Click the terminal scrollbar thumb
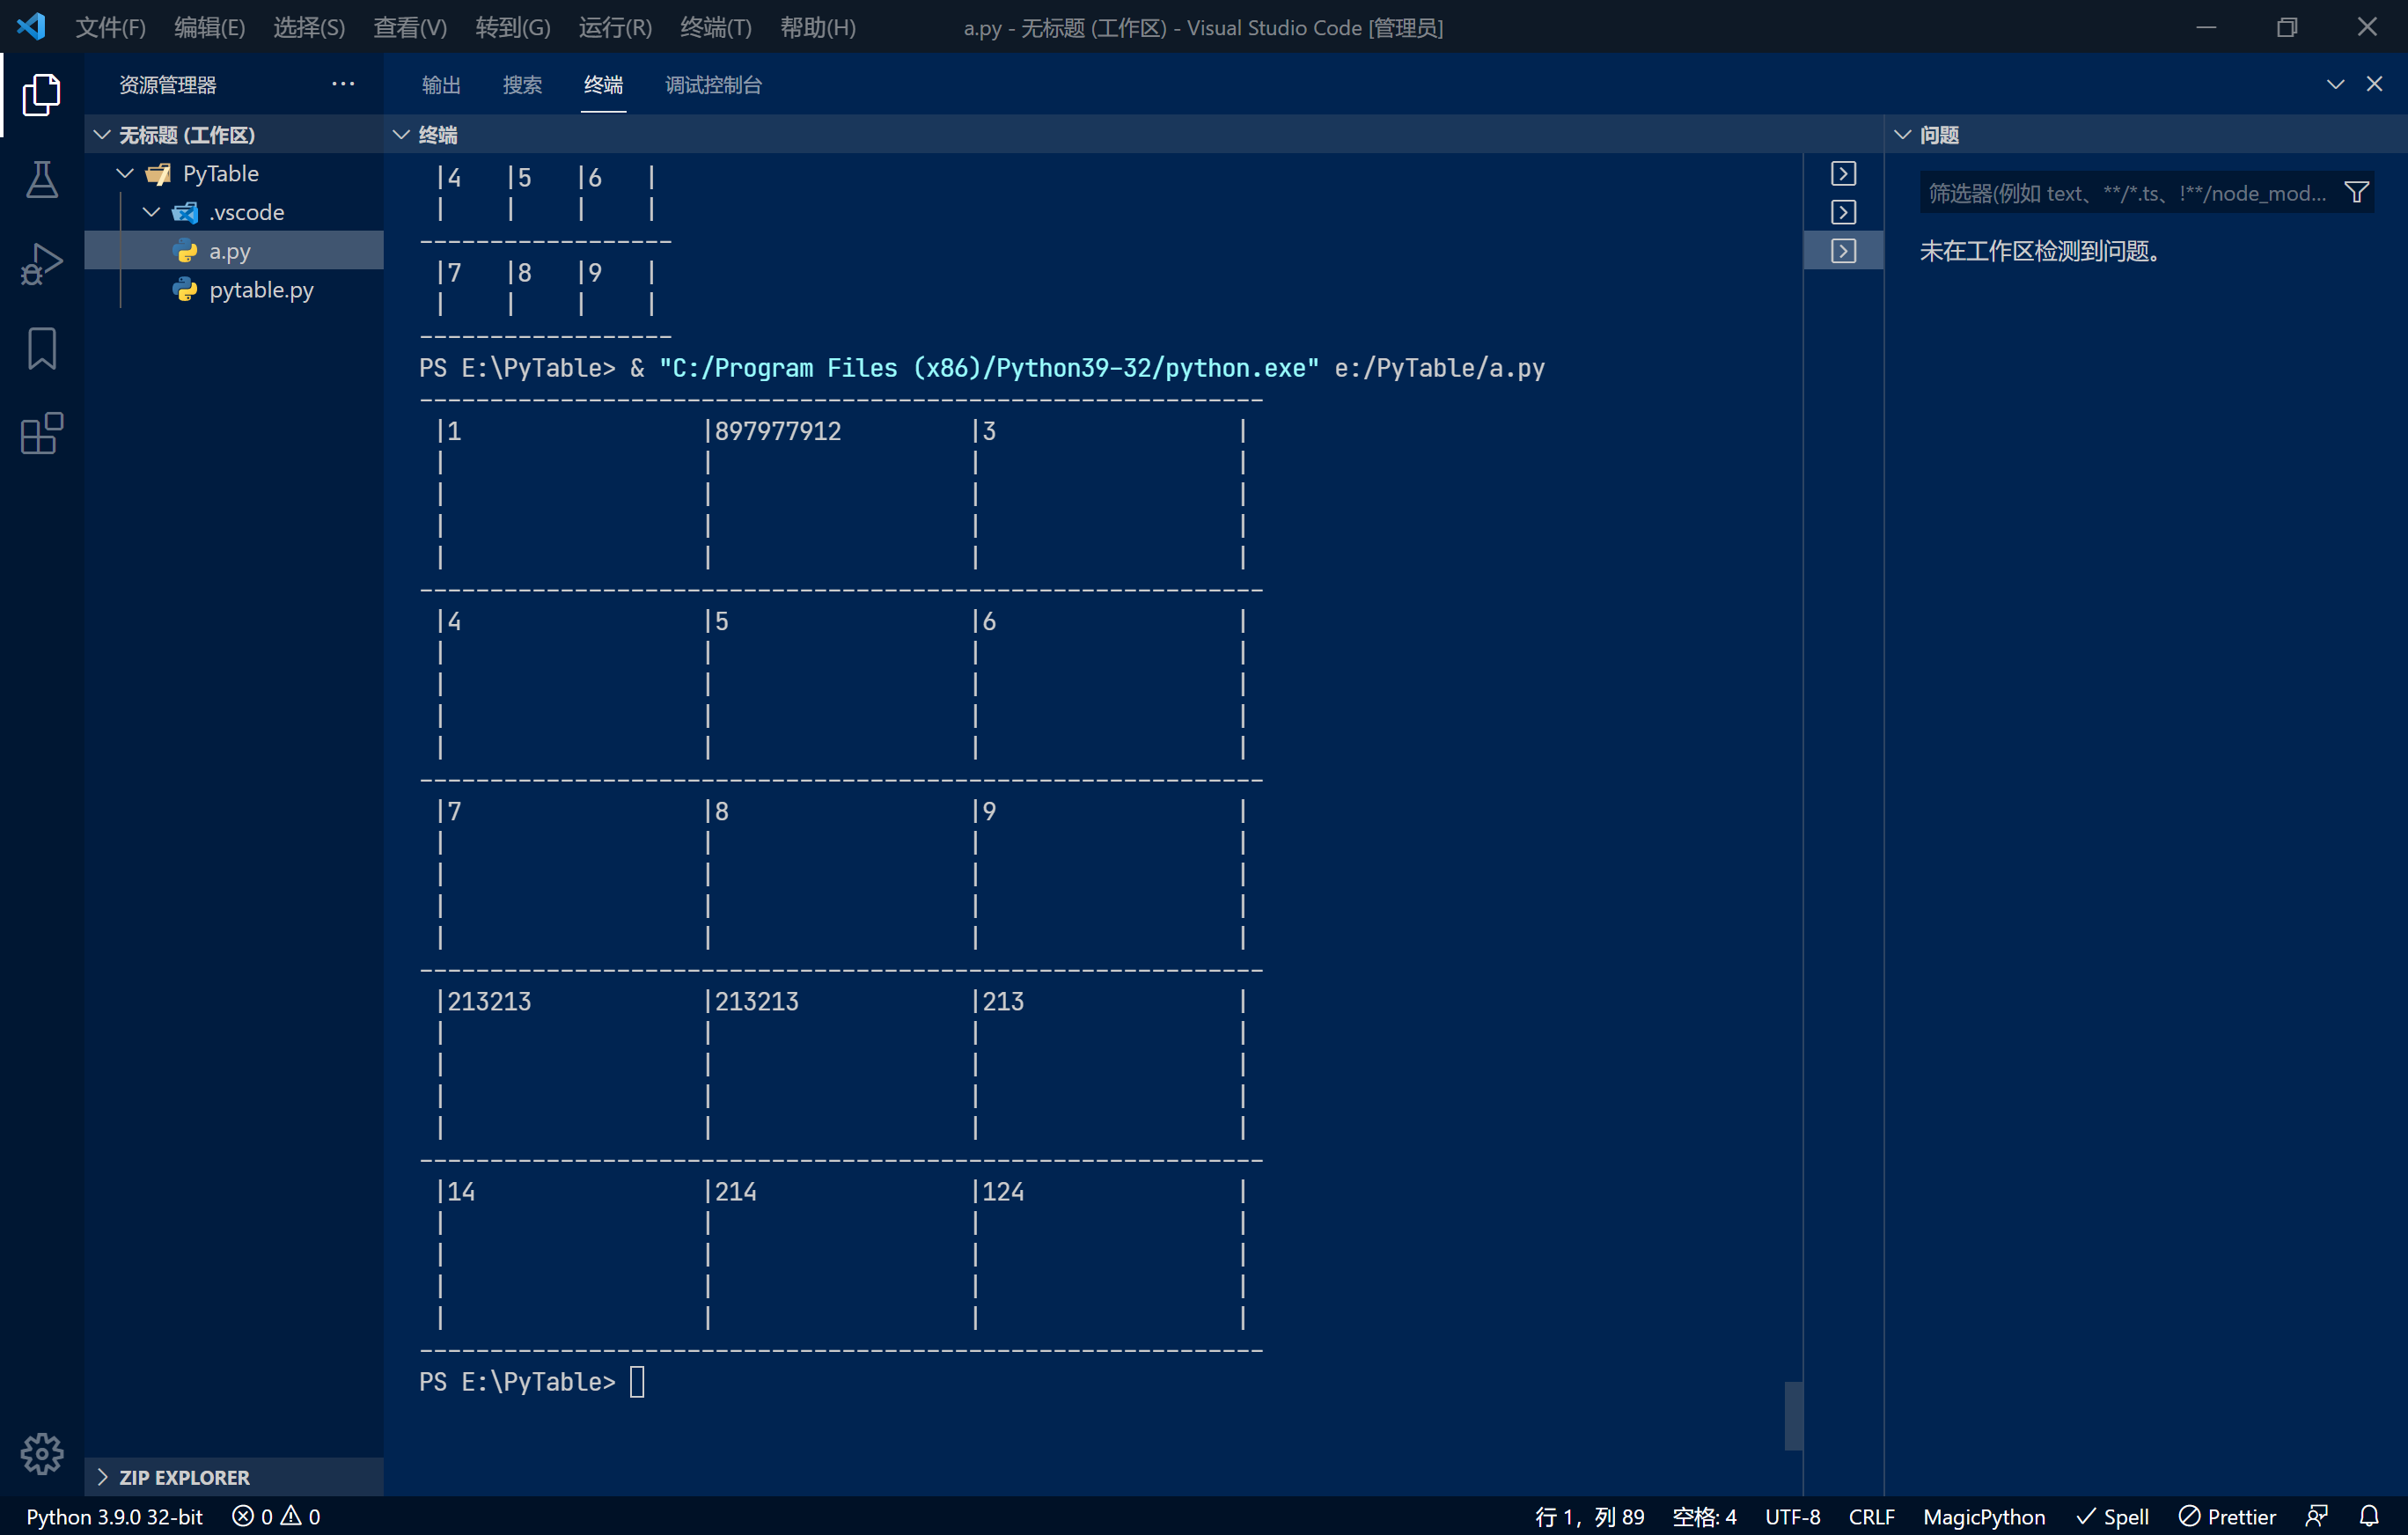This screenshot has height=1535, width=2408. pyautogui.click(x=1793, y=1415)
